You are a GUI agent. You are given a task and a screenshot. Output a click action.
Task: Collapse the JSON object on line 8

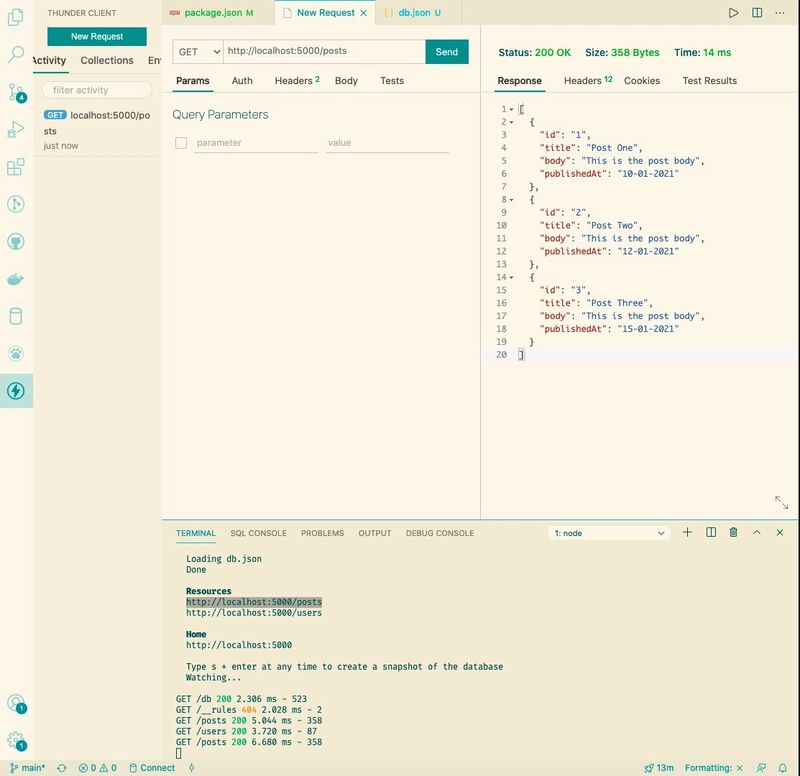(x=511, y=200)
